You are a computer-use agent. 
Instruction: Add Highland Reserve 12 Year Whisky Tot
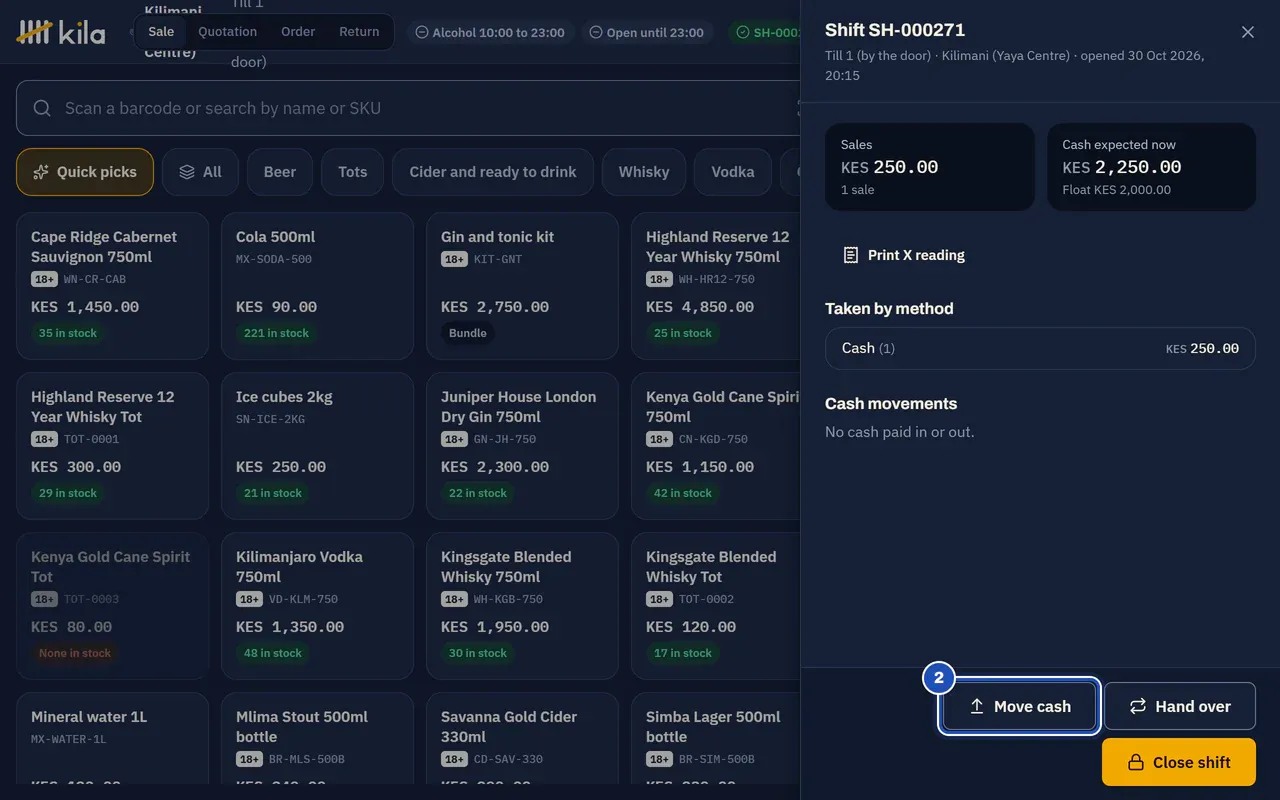pyautogui.click(x=113, y=446)
